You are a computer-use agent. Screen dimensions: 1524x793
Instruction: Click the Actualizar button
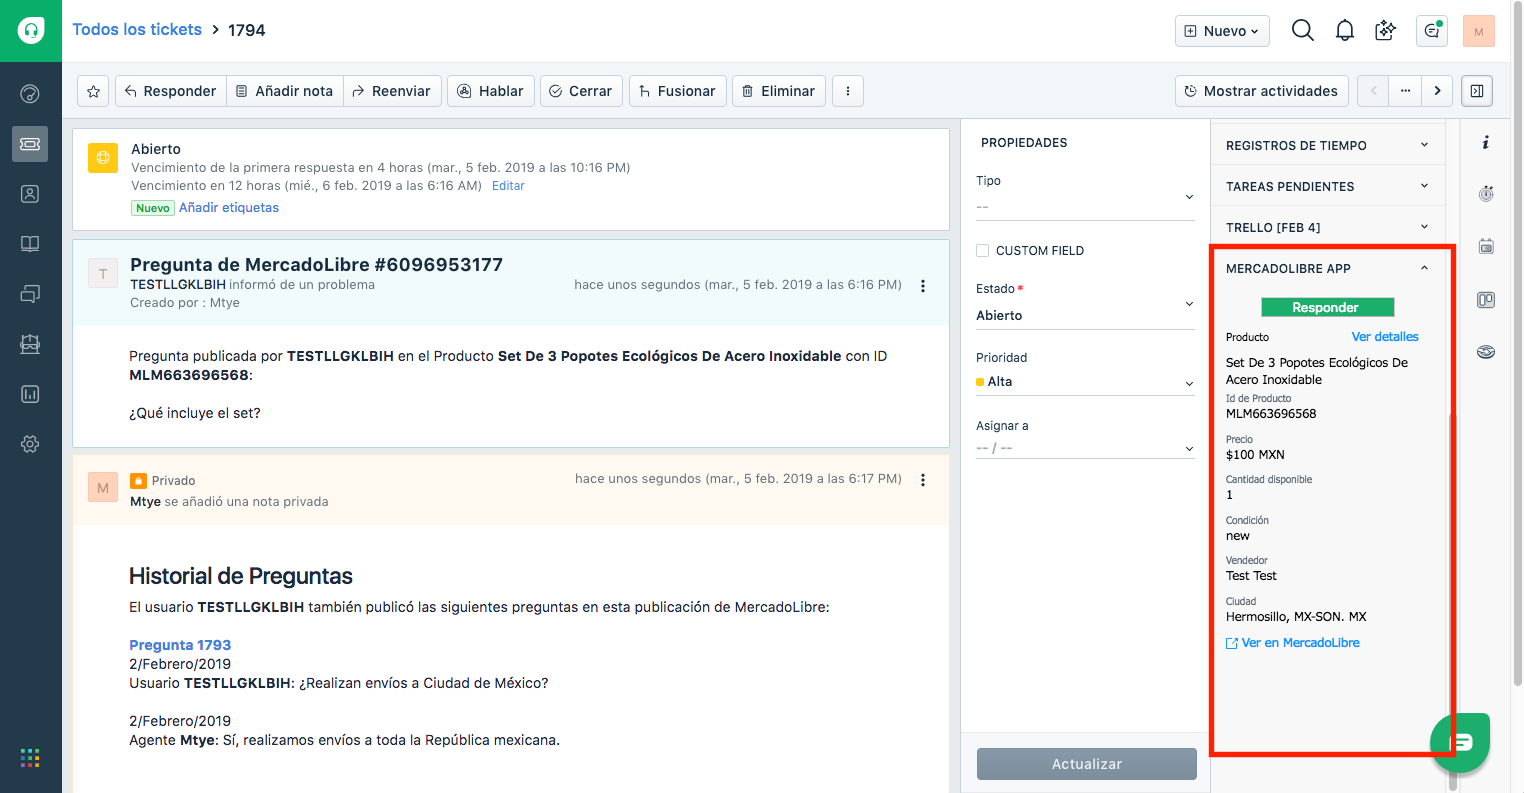tap(1087, 764)
